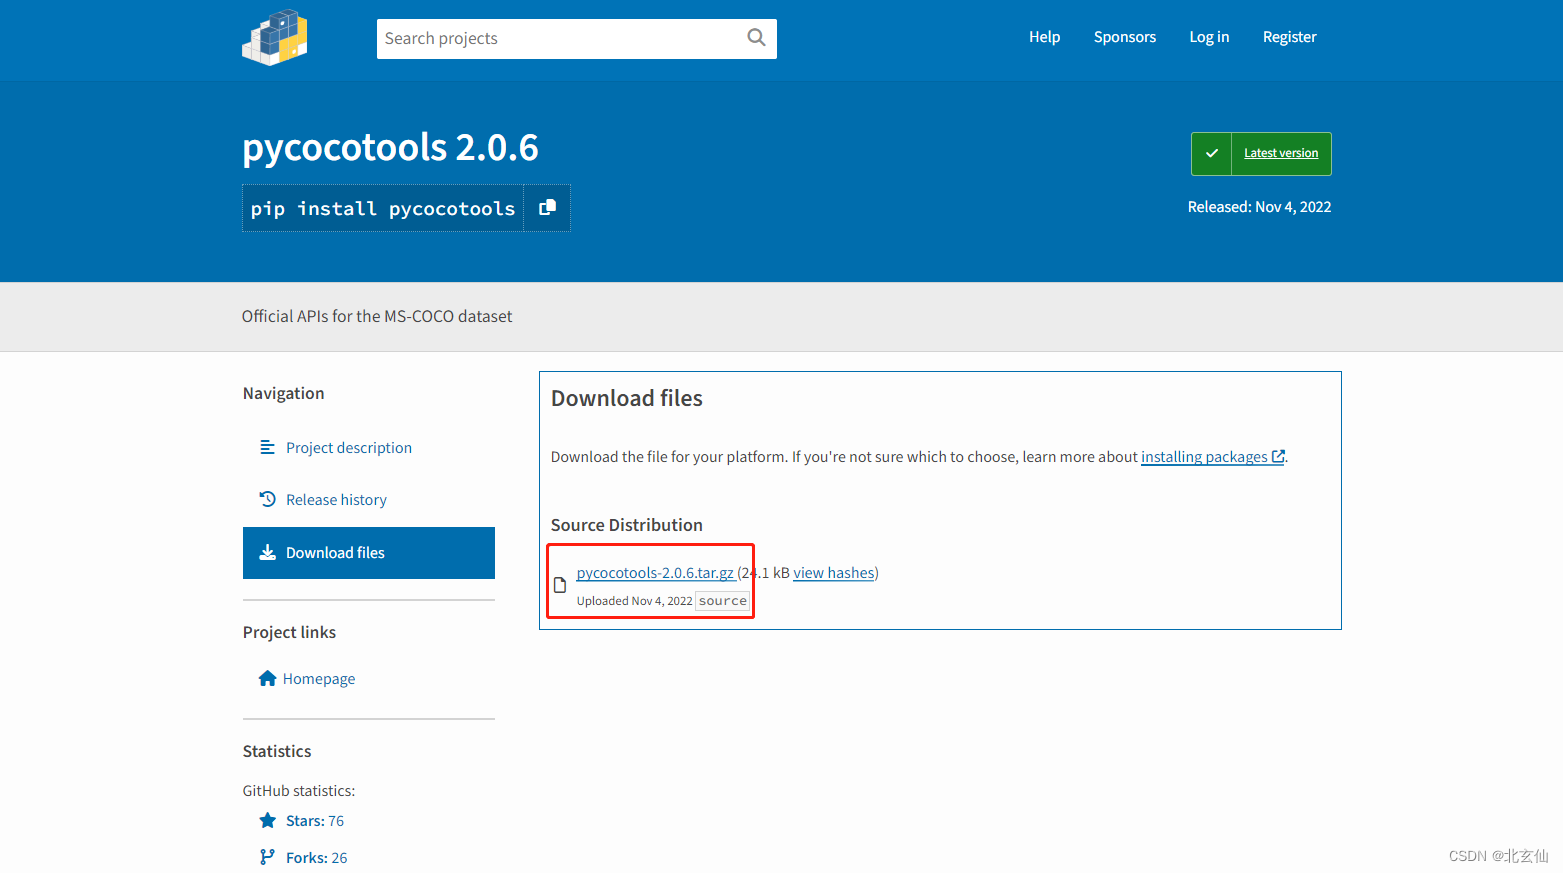
Task: Copy the pip install command to clipboard
Action: [x=547, y=208]
